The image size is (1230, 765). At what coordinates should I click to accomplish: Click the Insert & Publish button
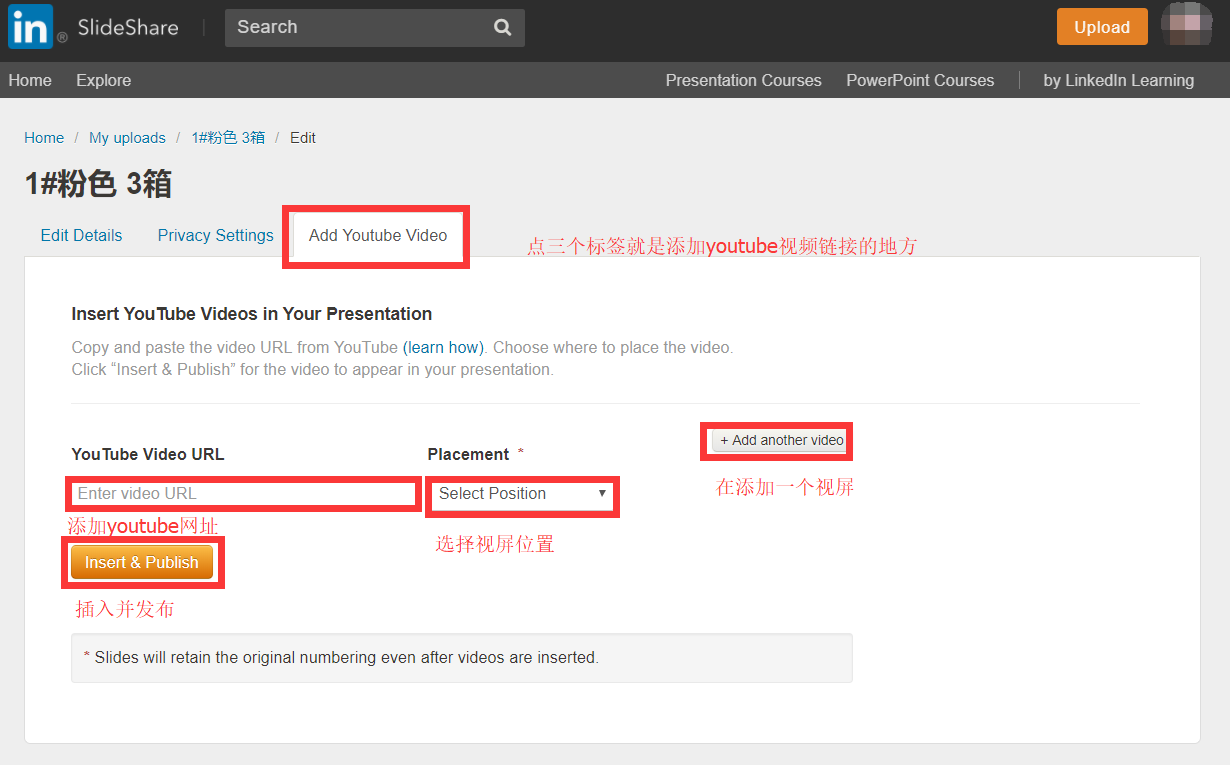coord(142,563)
